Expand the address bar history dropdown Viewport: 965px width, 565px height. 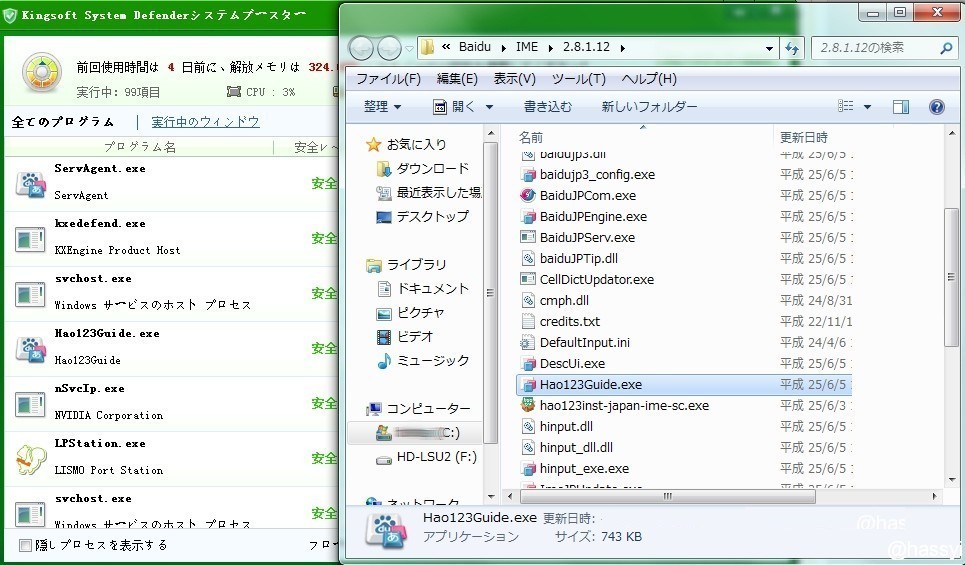[769, 48]
